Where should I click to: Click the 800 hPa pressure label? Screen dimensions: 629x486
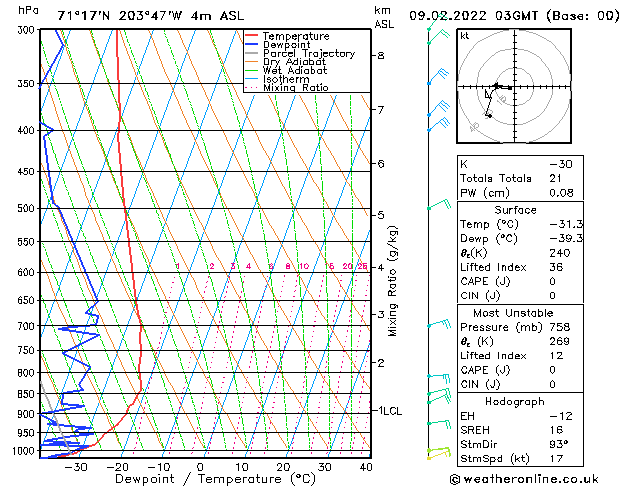click(x=28, y=373)
